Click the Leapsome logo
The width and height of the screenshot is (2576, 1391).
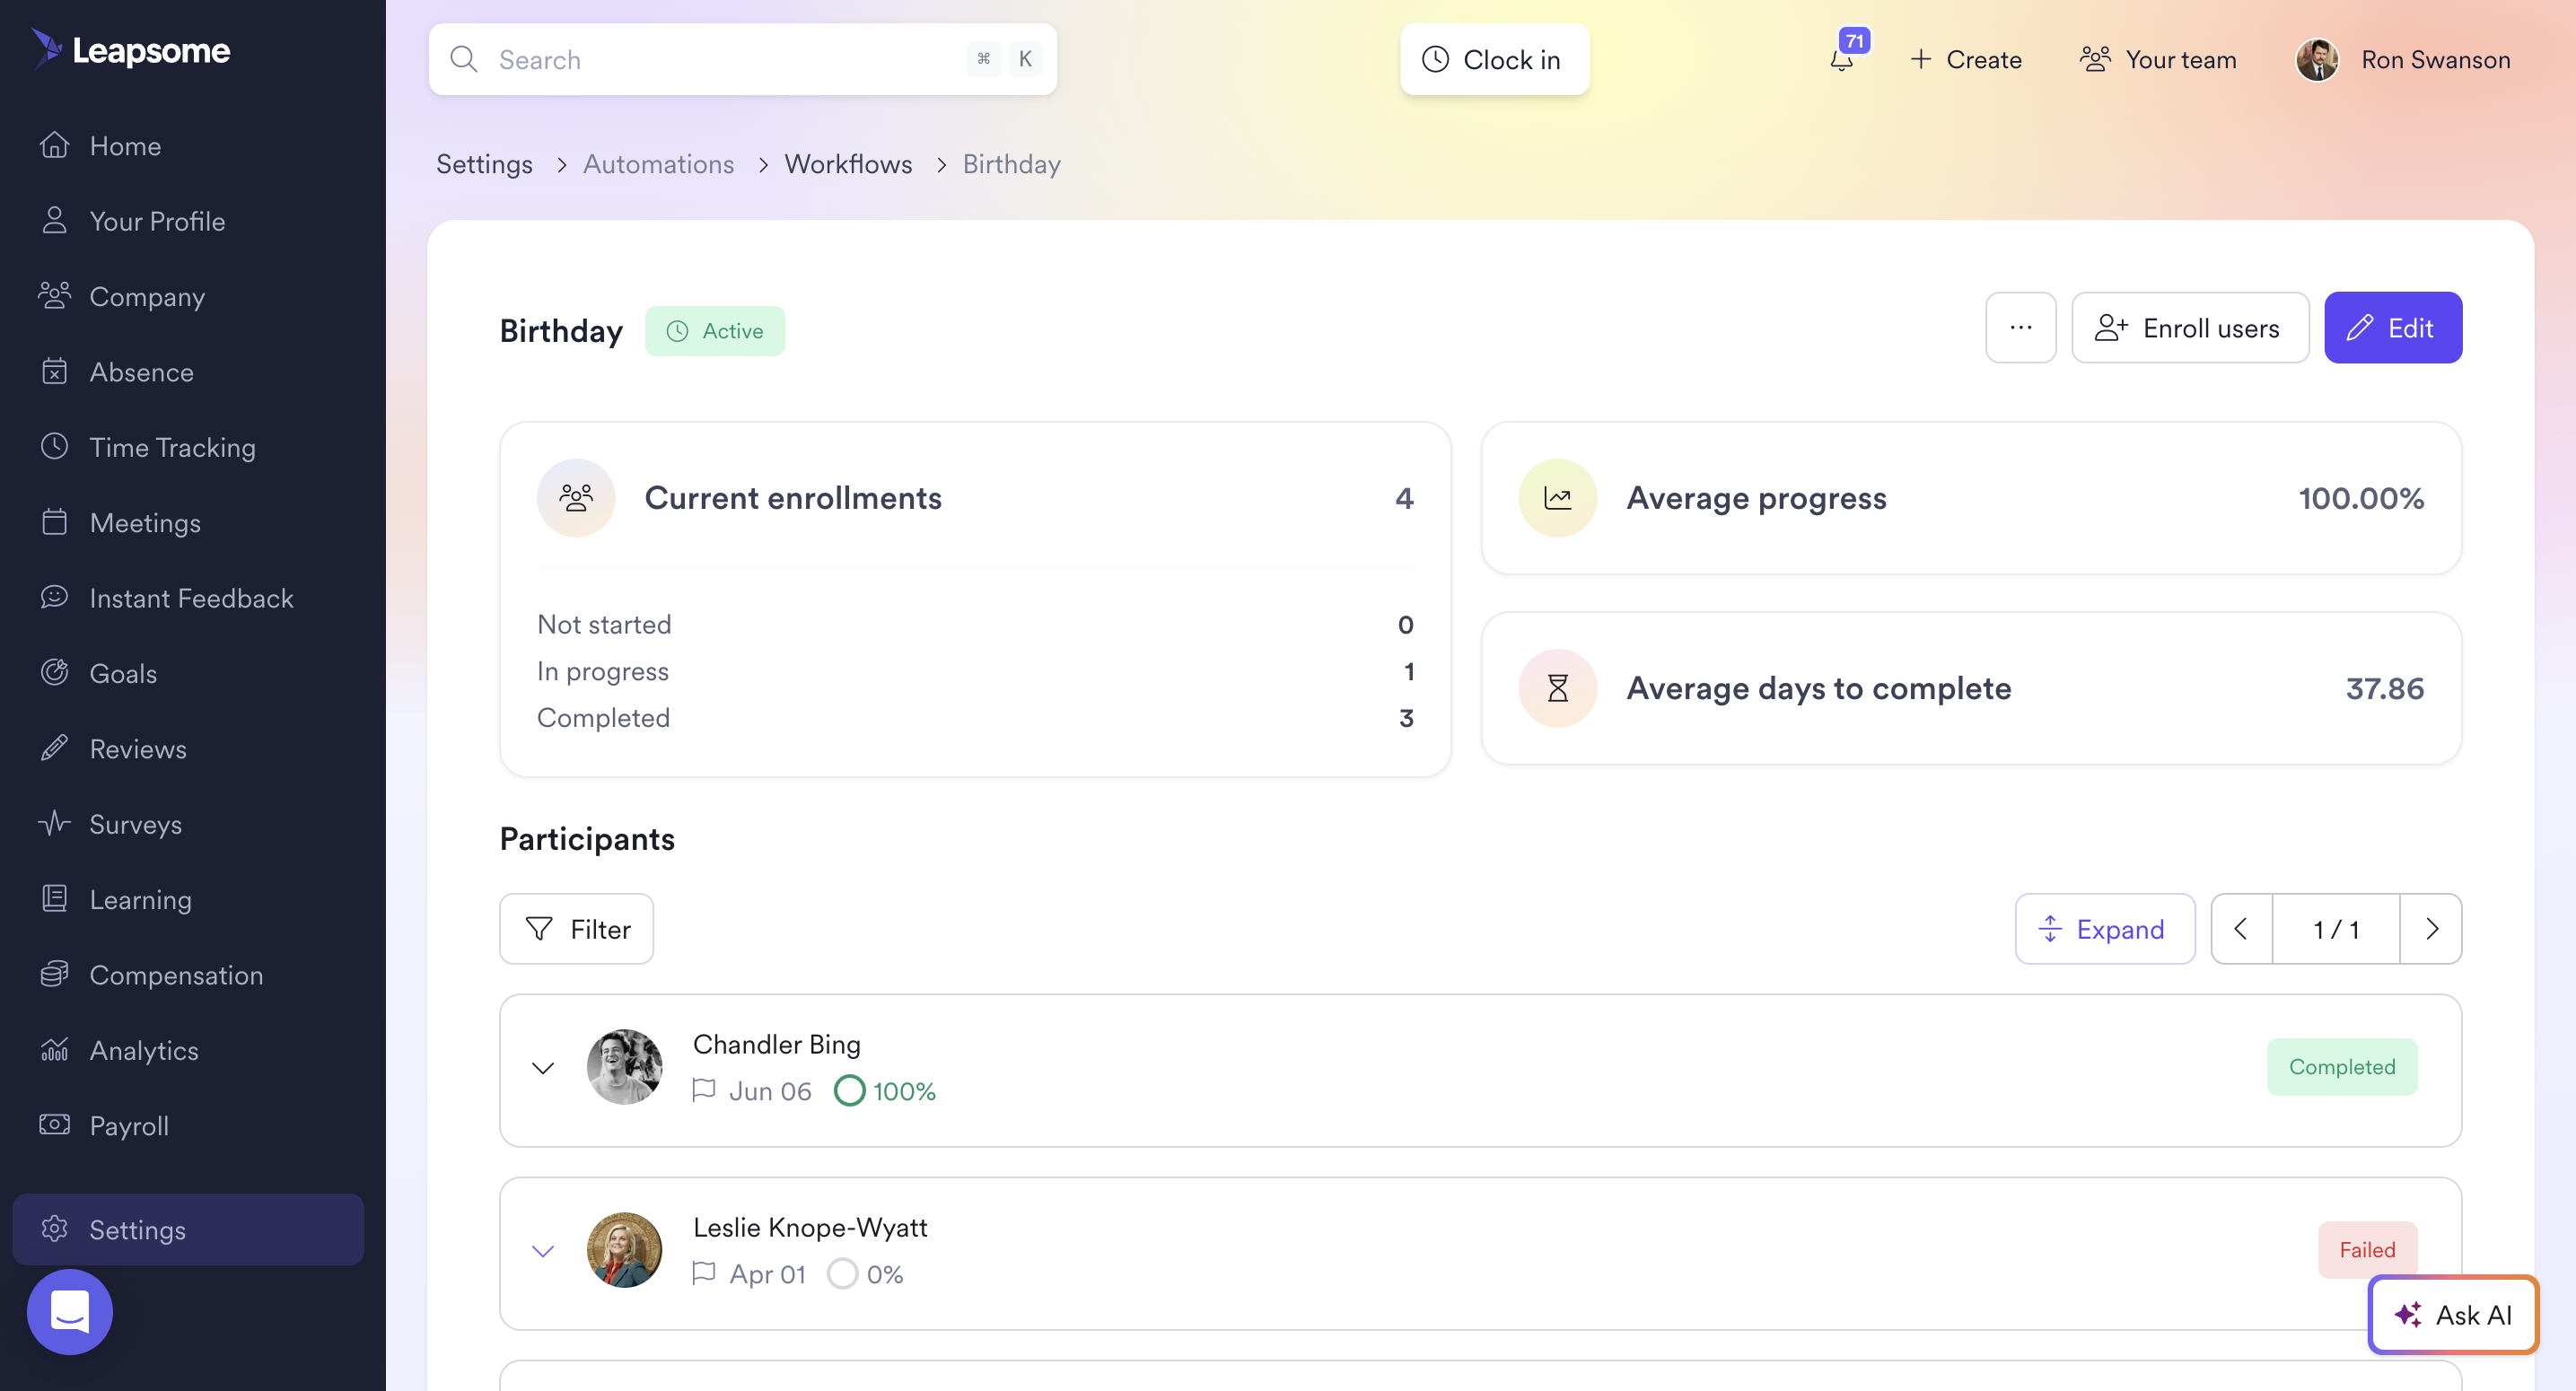tap(131, 49)
